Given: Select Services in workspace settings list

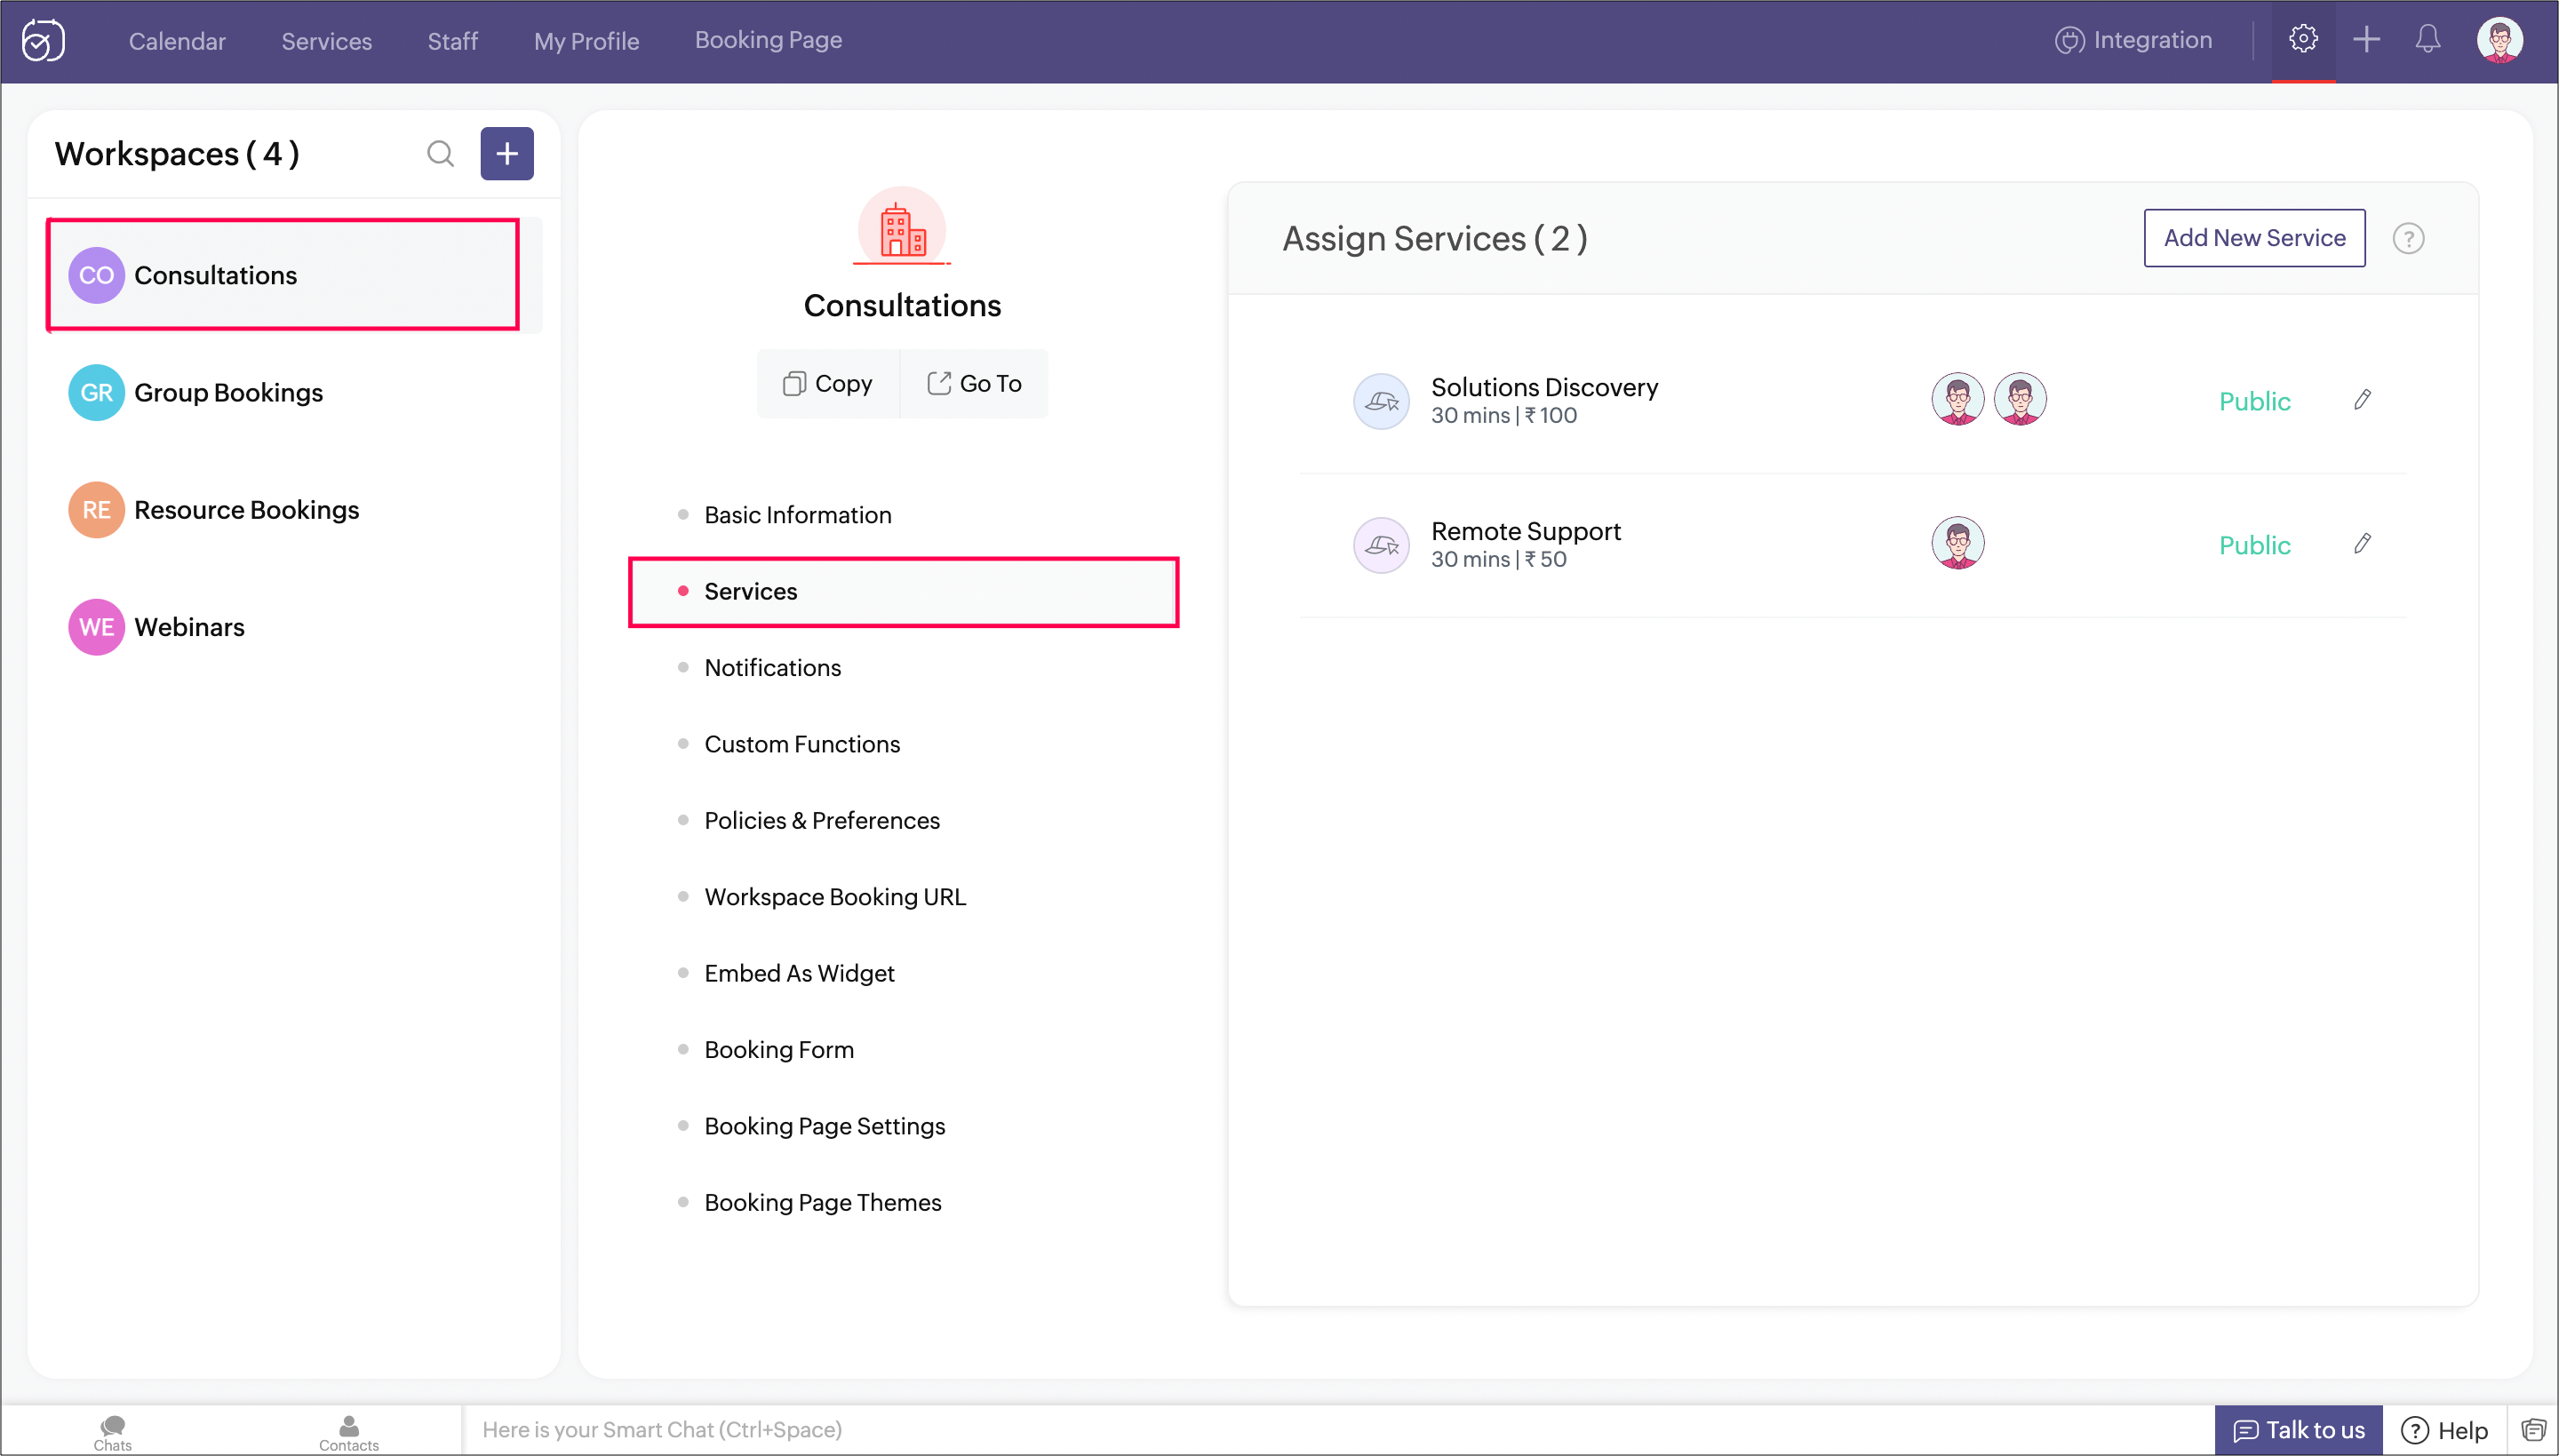Looking at the screenshot, I should [903, 591].
